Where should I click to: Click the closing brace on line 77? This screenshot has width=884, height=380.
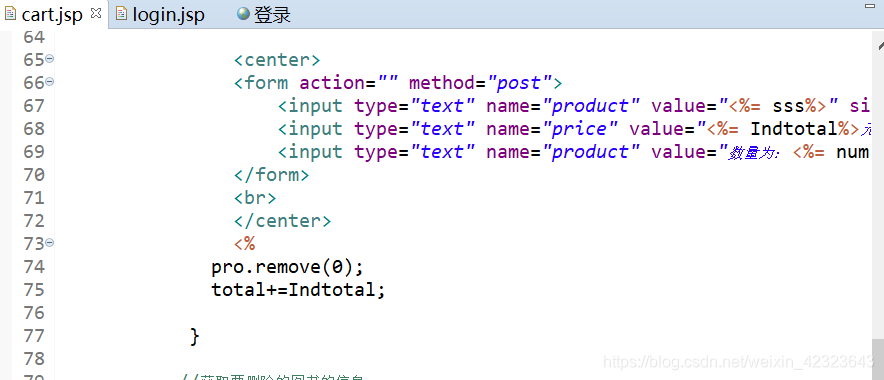tap(195, 336)
